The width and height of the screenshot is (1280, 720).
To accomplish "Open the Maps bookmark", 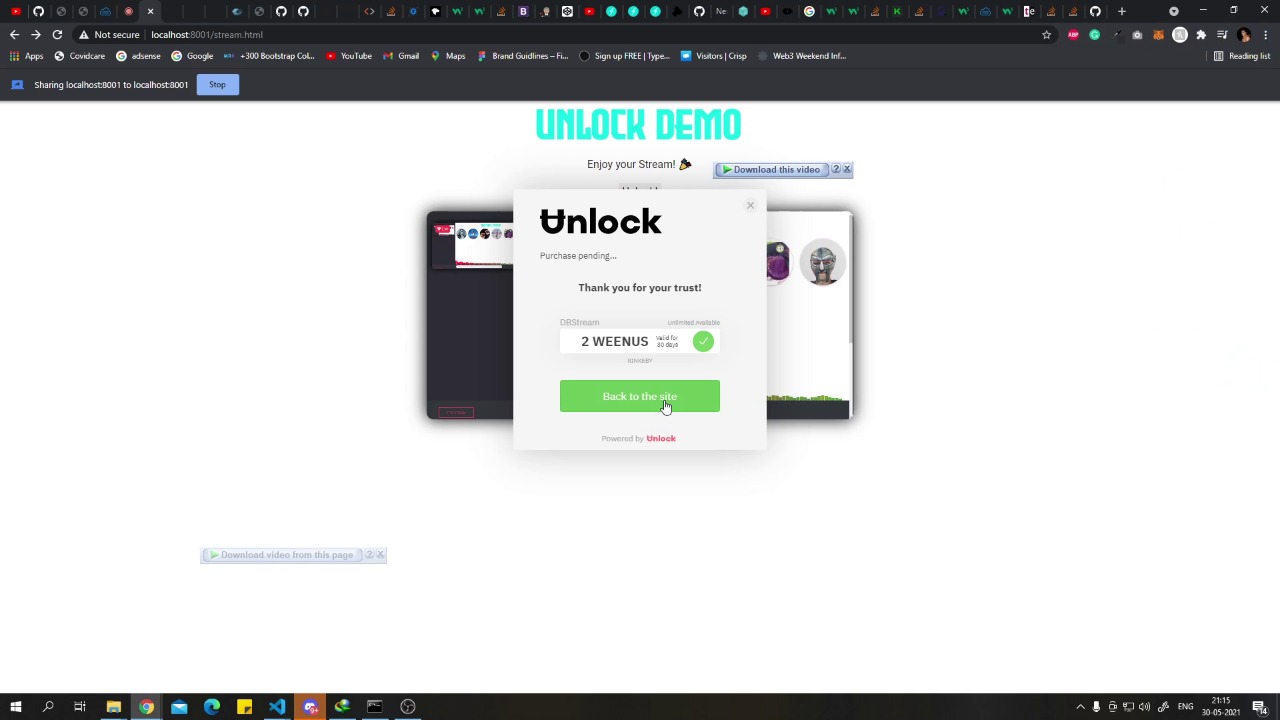I will (448, 56).
